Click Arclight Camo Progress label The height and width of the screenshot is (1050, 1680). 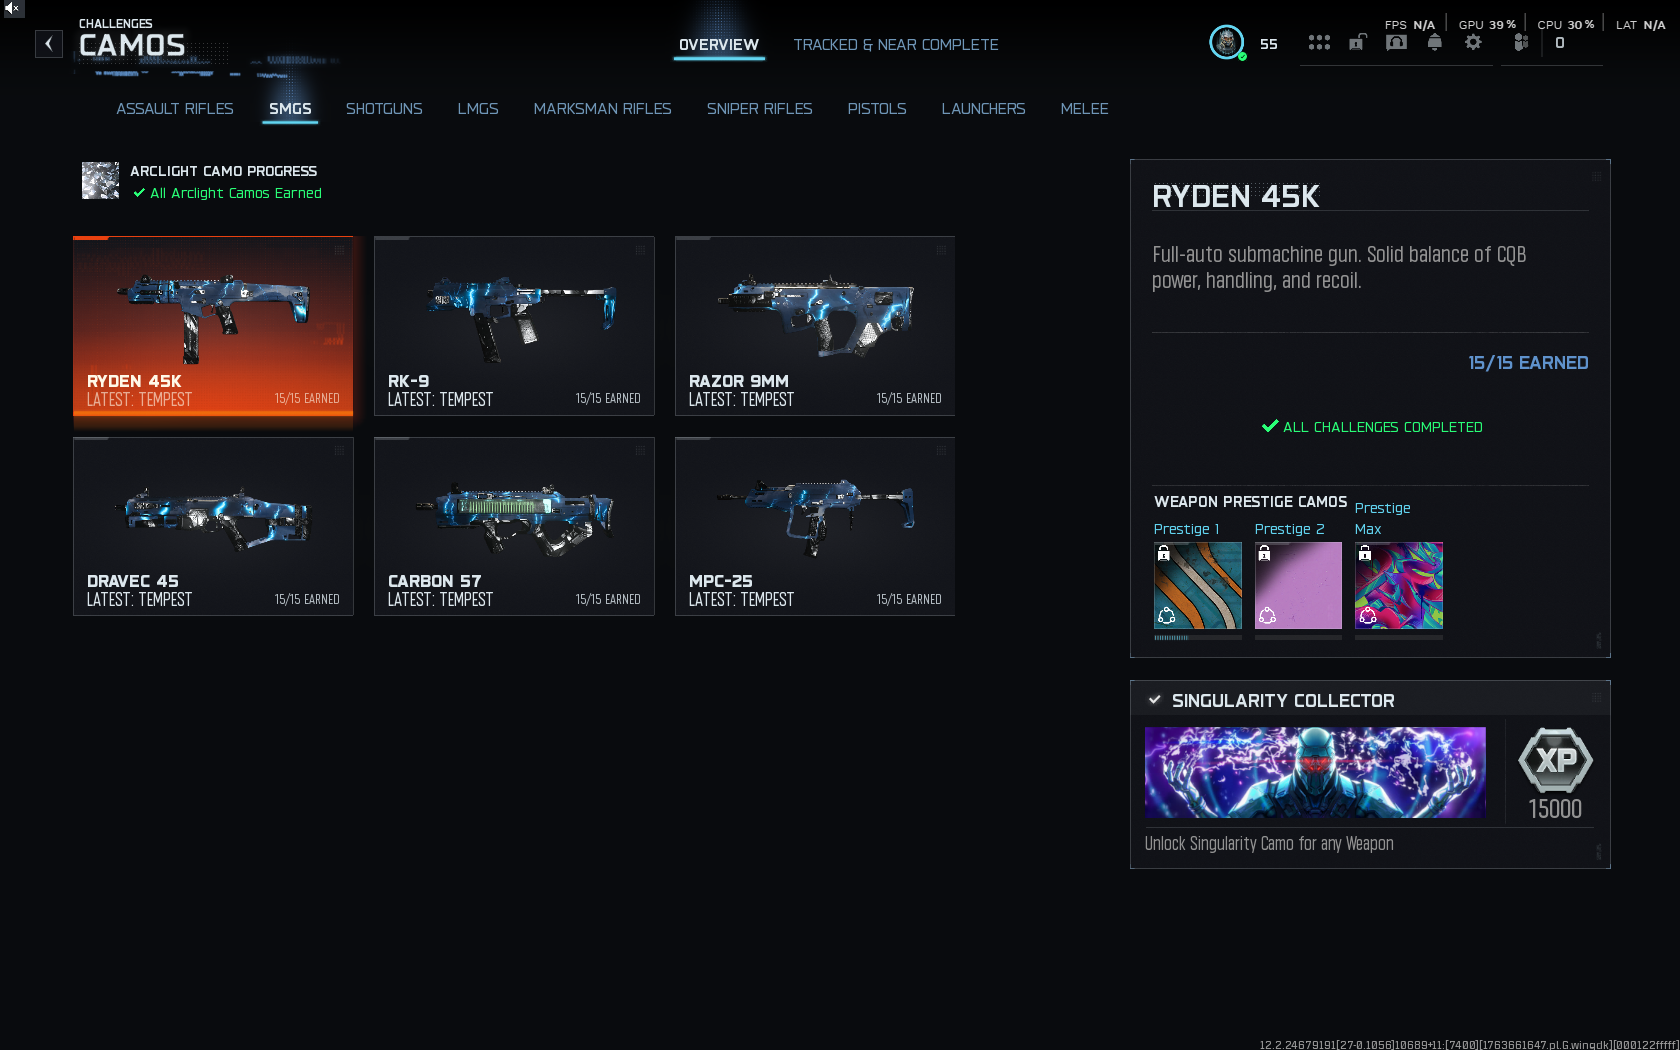click(x=224, y=171)
